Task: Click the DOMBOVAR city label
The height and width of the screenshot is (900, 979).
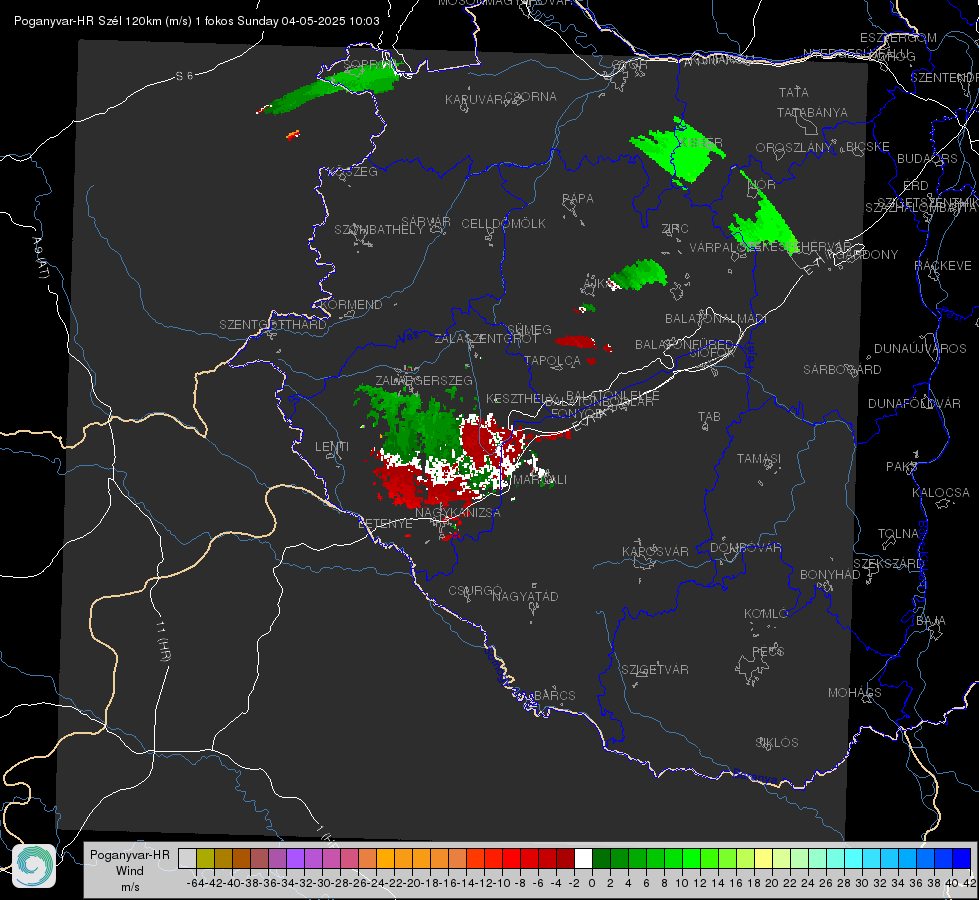Action: (x=746, y=548)
